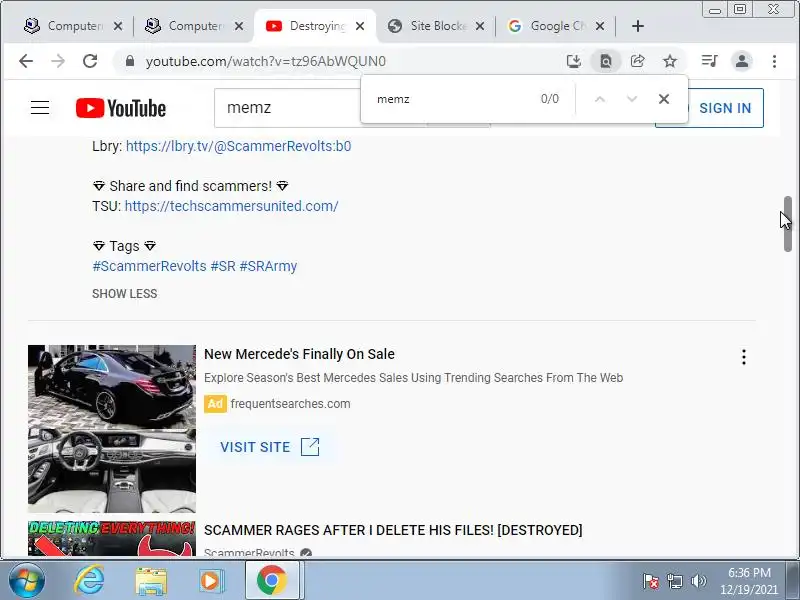Open more options for the Mercedes ad
This screenshot has width=800, height=600.
point(744,357)
